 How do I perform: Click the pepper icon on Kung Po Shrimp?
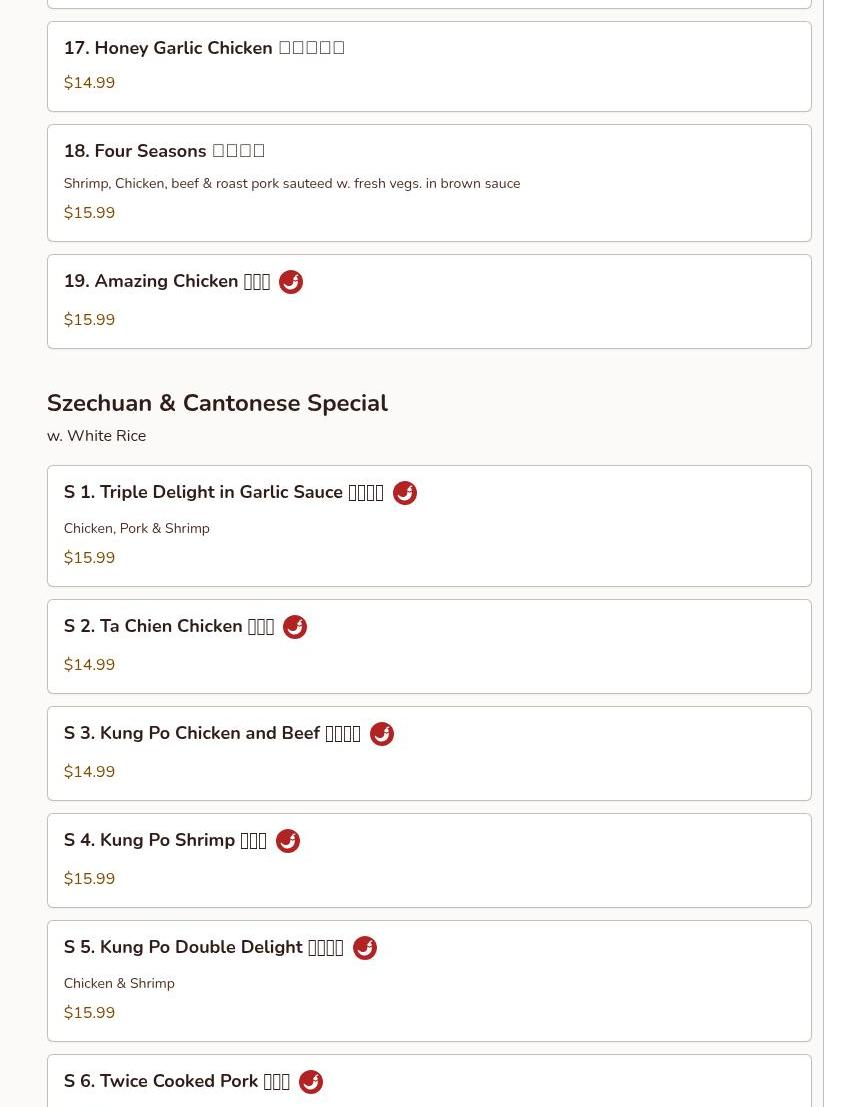point(287,841)
